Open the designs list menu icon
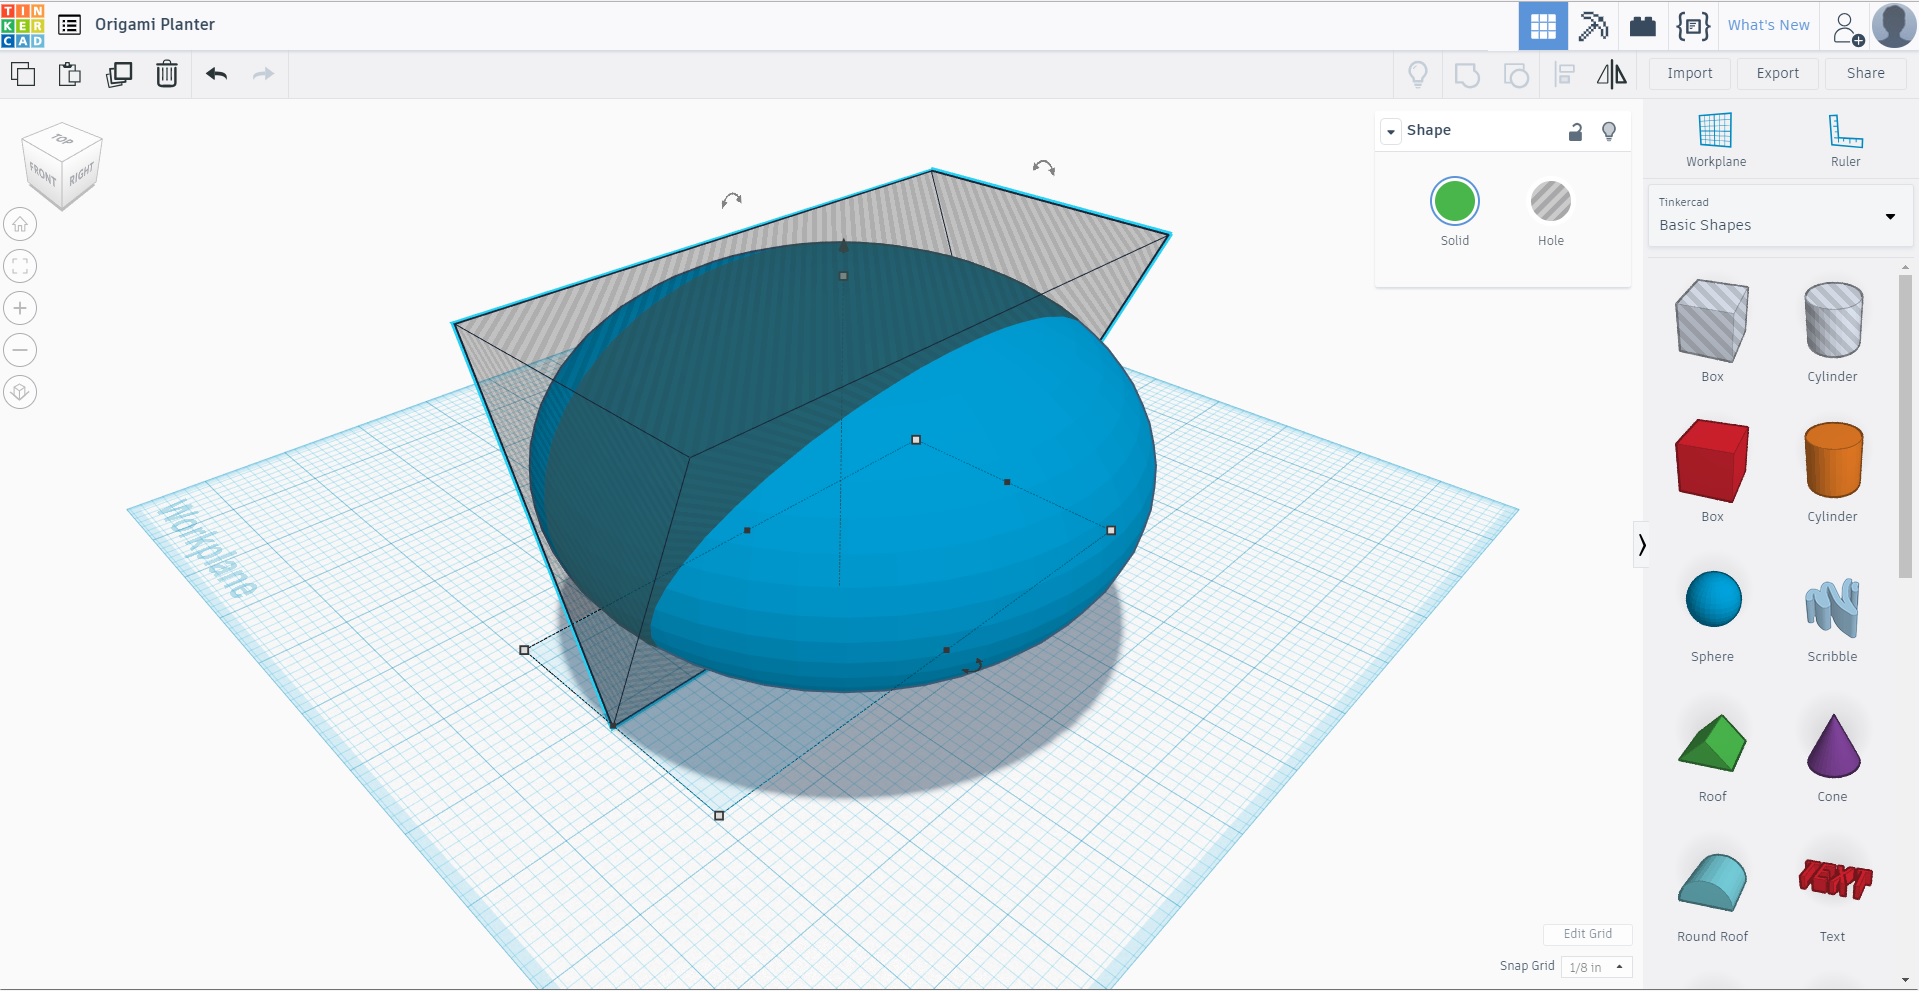 click(x=70, y=25)
